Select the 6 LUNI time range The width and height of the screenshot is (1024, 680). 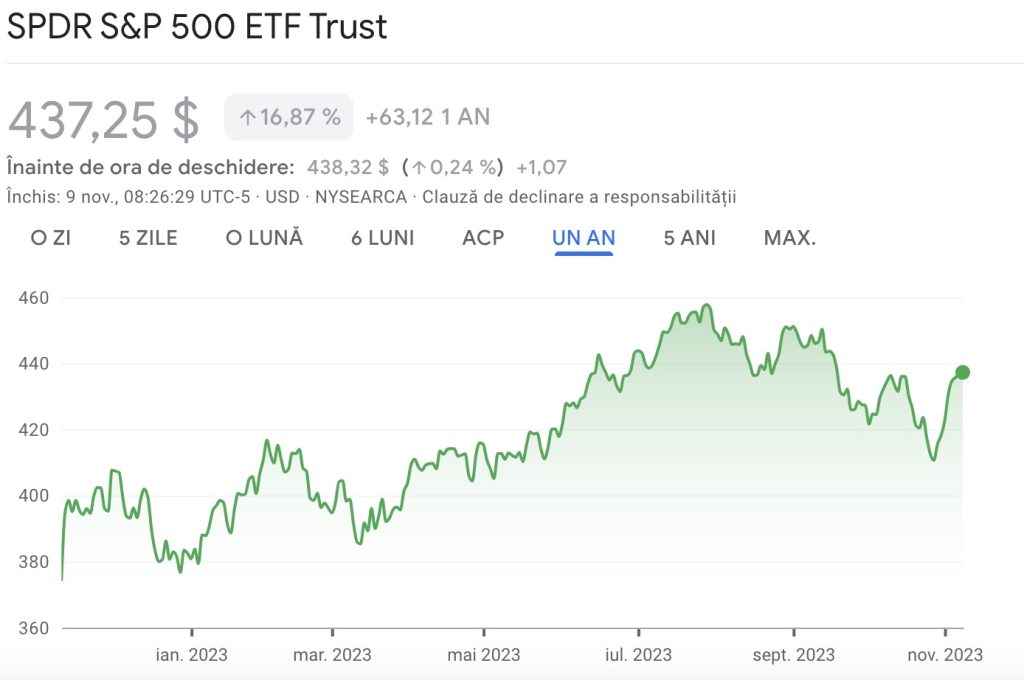(381, 238)
